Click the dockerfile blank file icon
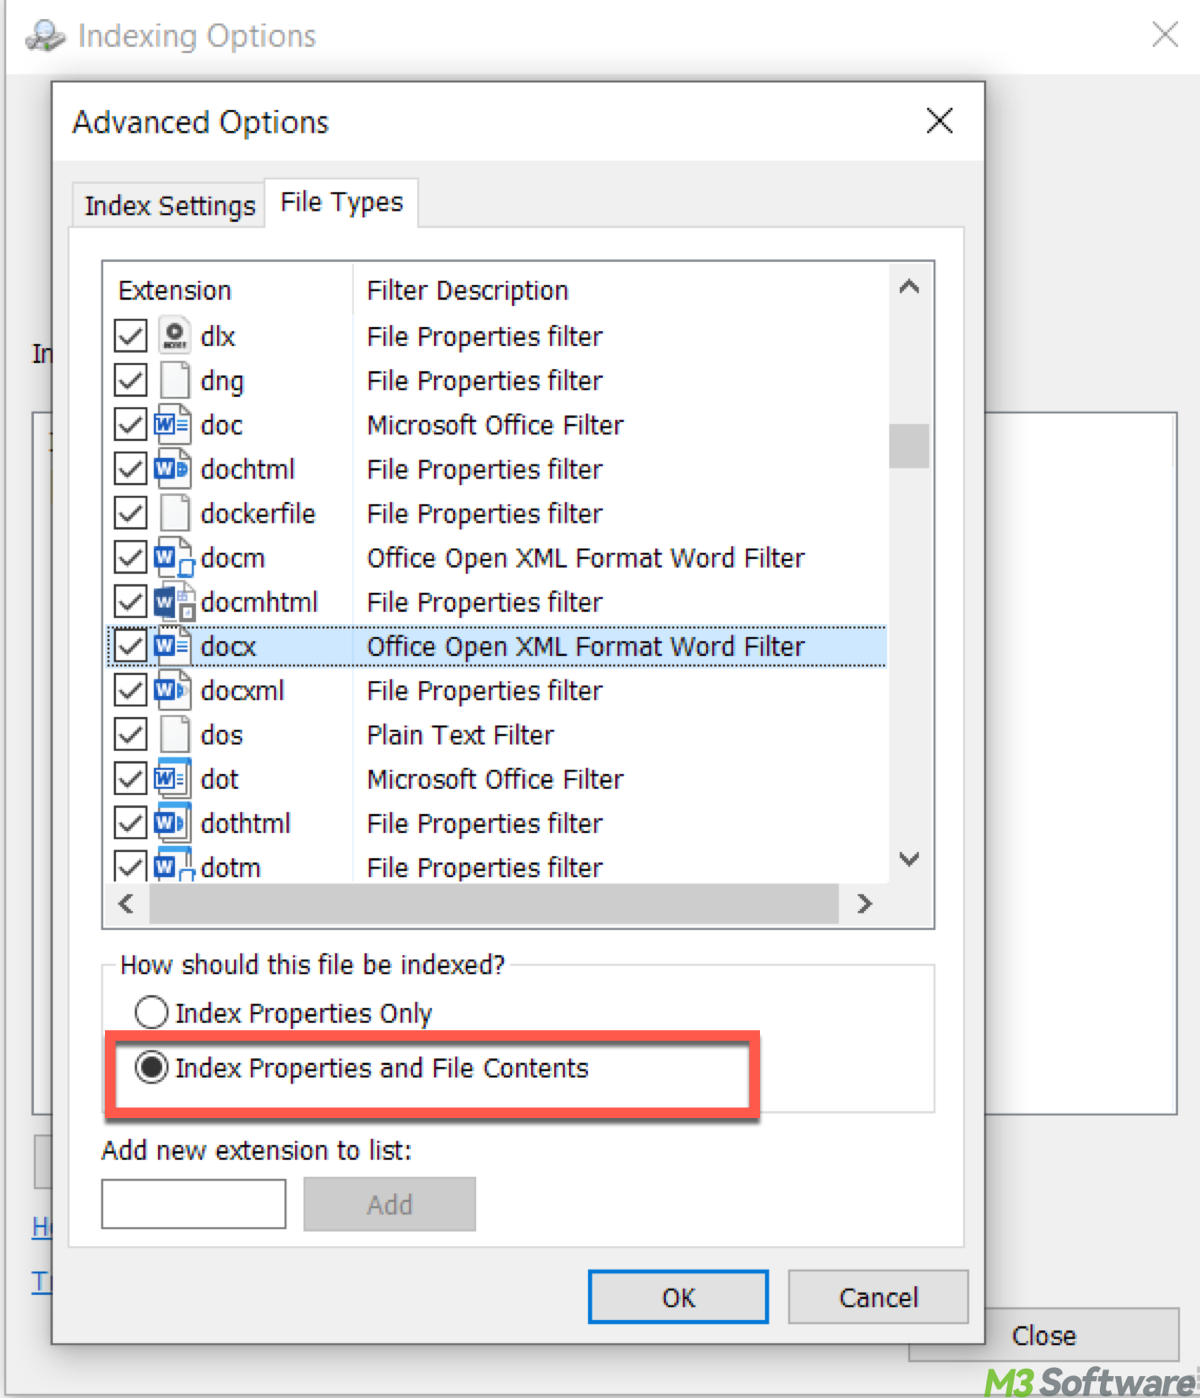 pos(174,512)
